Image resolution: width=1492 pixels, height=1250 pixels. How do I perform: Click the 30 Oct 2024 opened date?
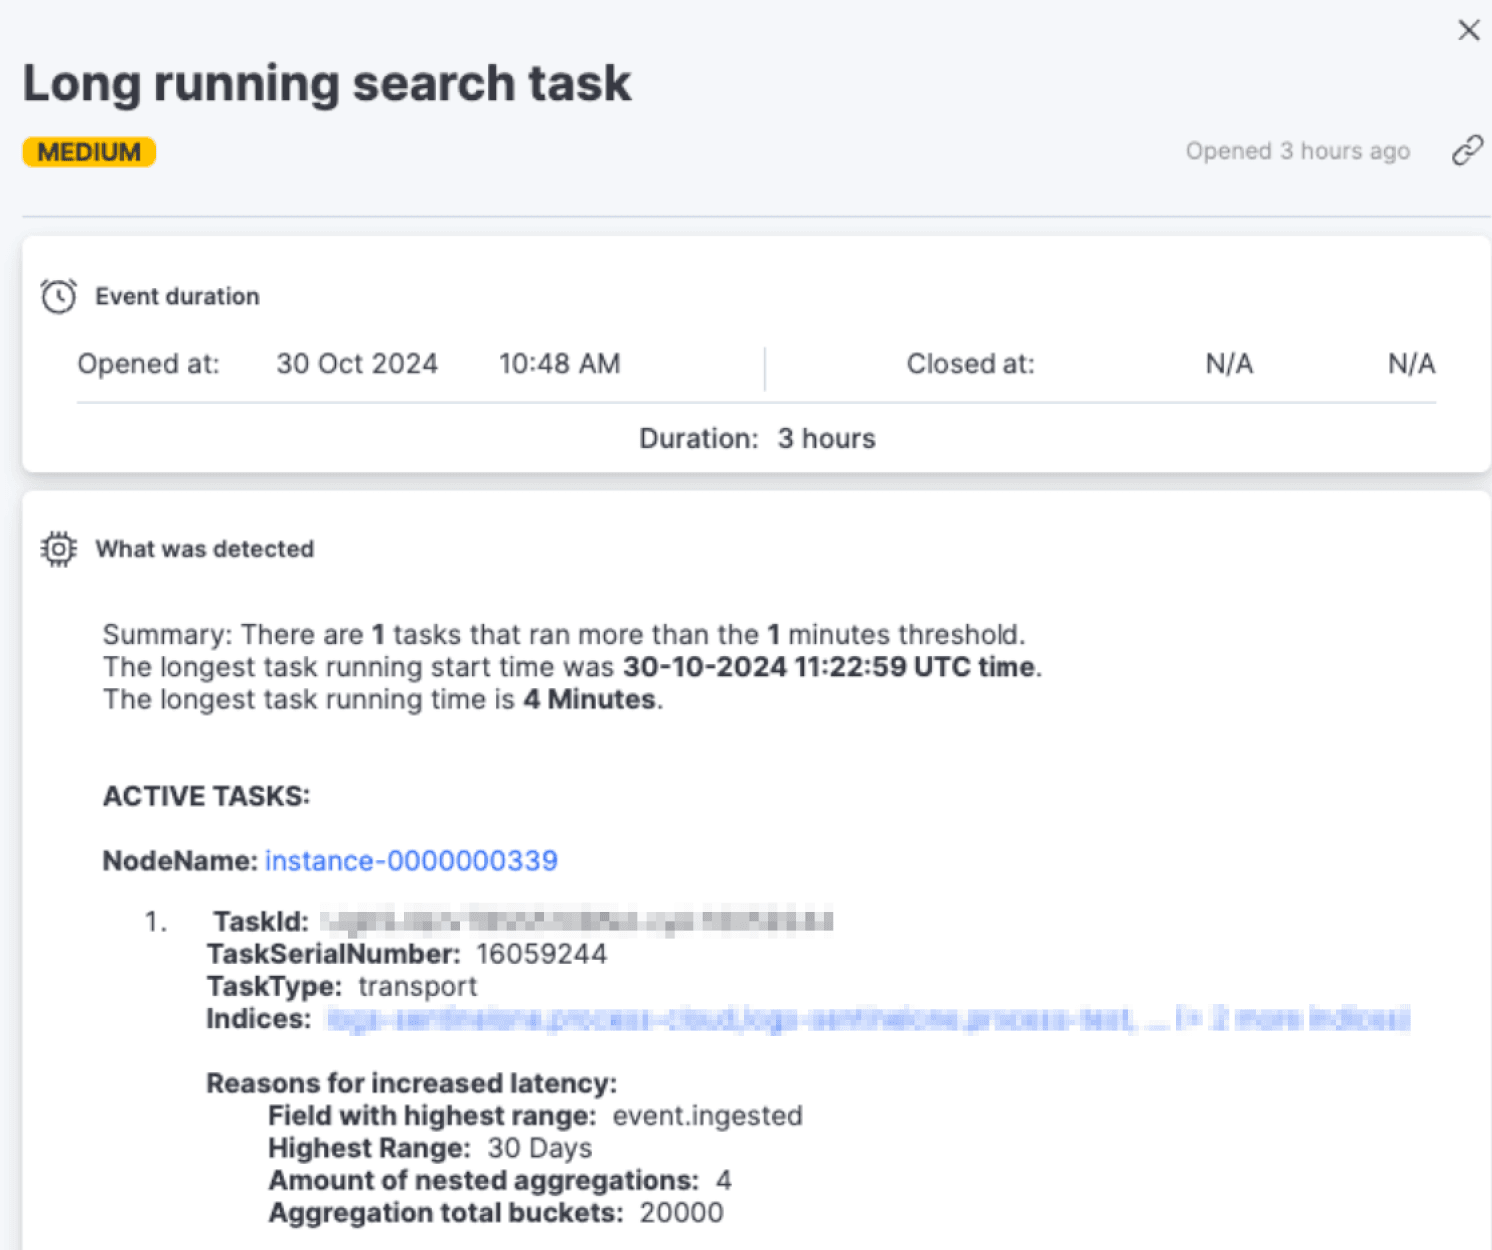(357, 364)
